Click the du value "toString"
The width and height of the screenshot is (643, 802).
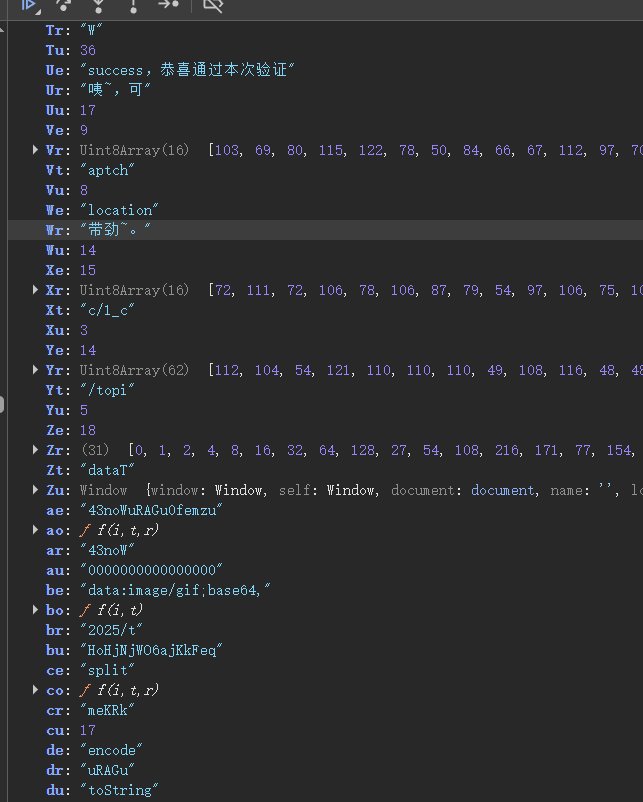(x=119, y=790)
